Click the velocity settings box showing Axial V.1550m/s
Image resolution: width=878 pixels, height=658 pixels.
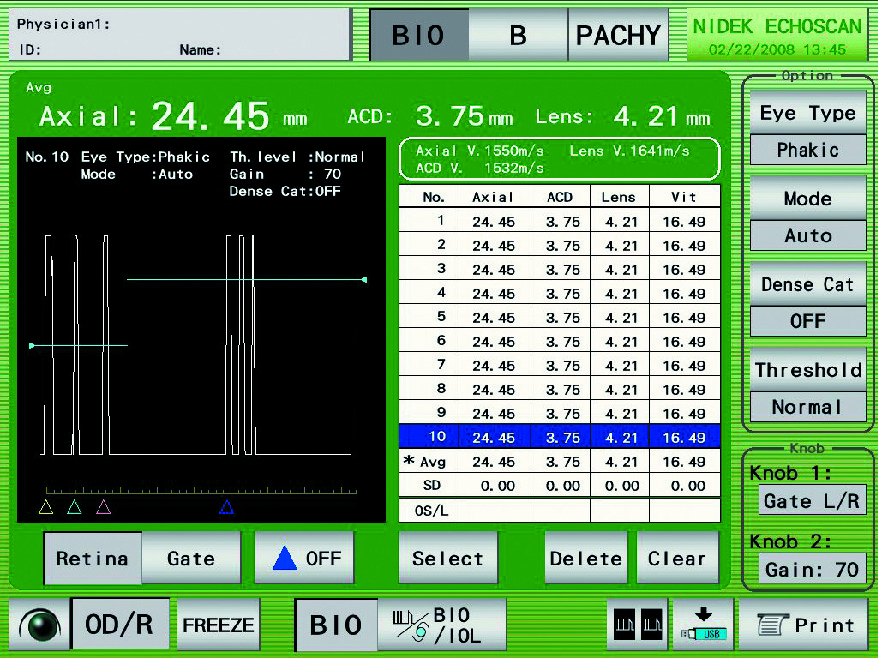click(x=559, y=159)
